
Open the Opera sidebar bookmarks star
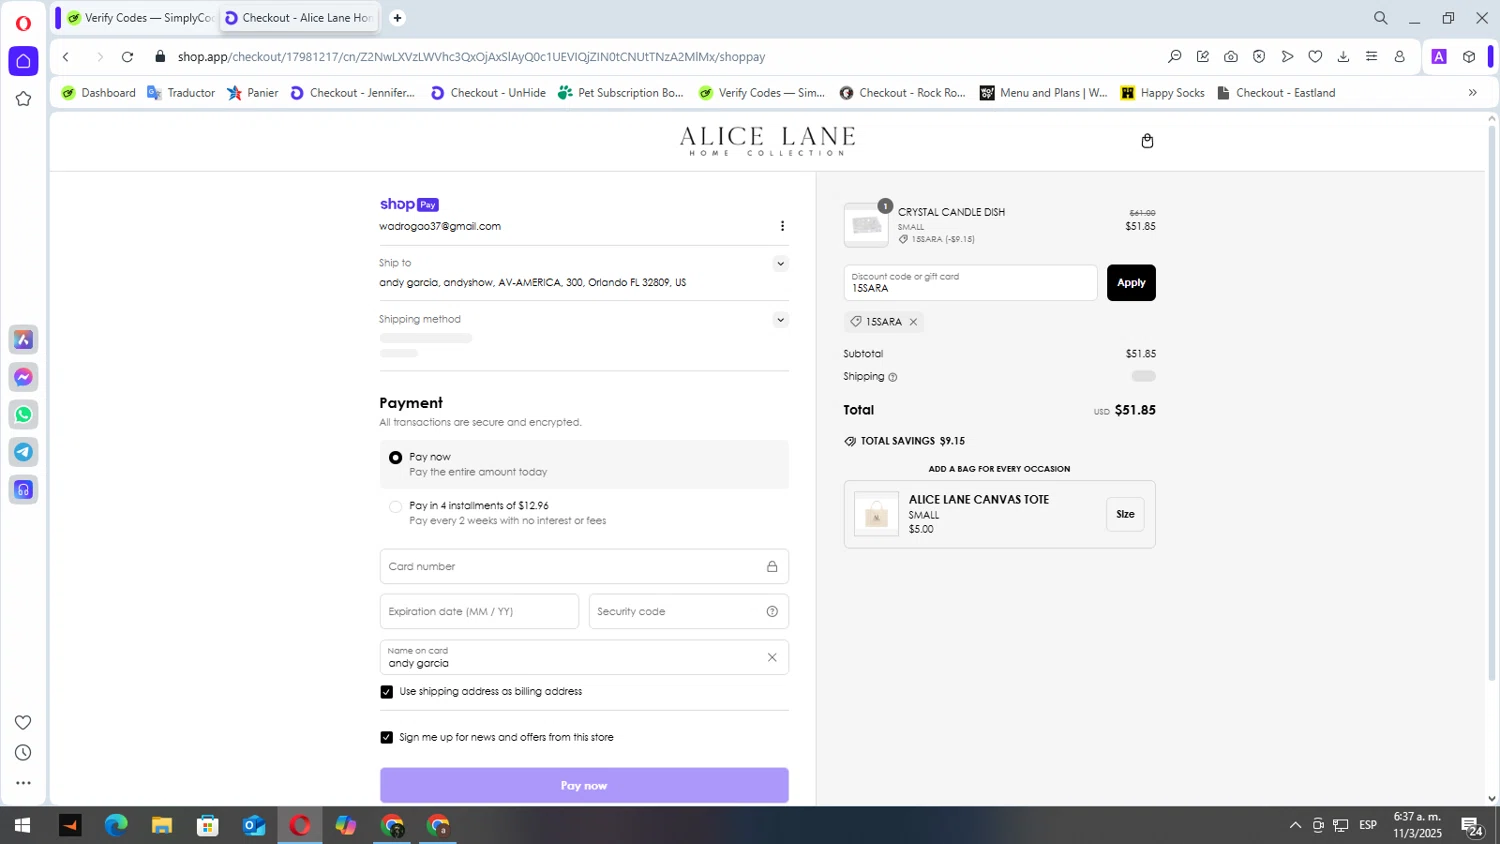[x=23, y=99]
